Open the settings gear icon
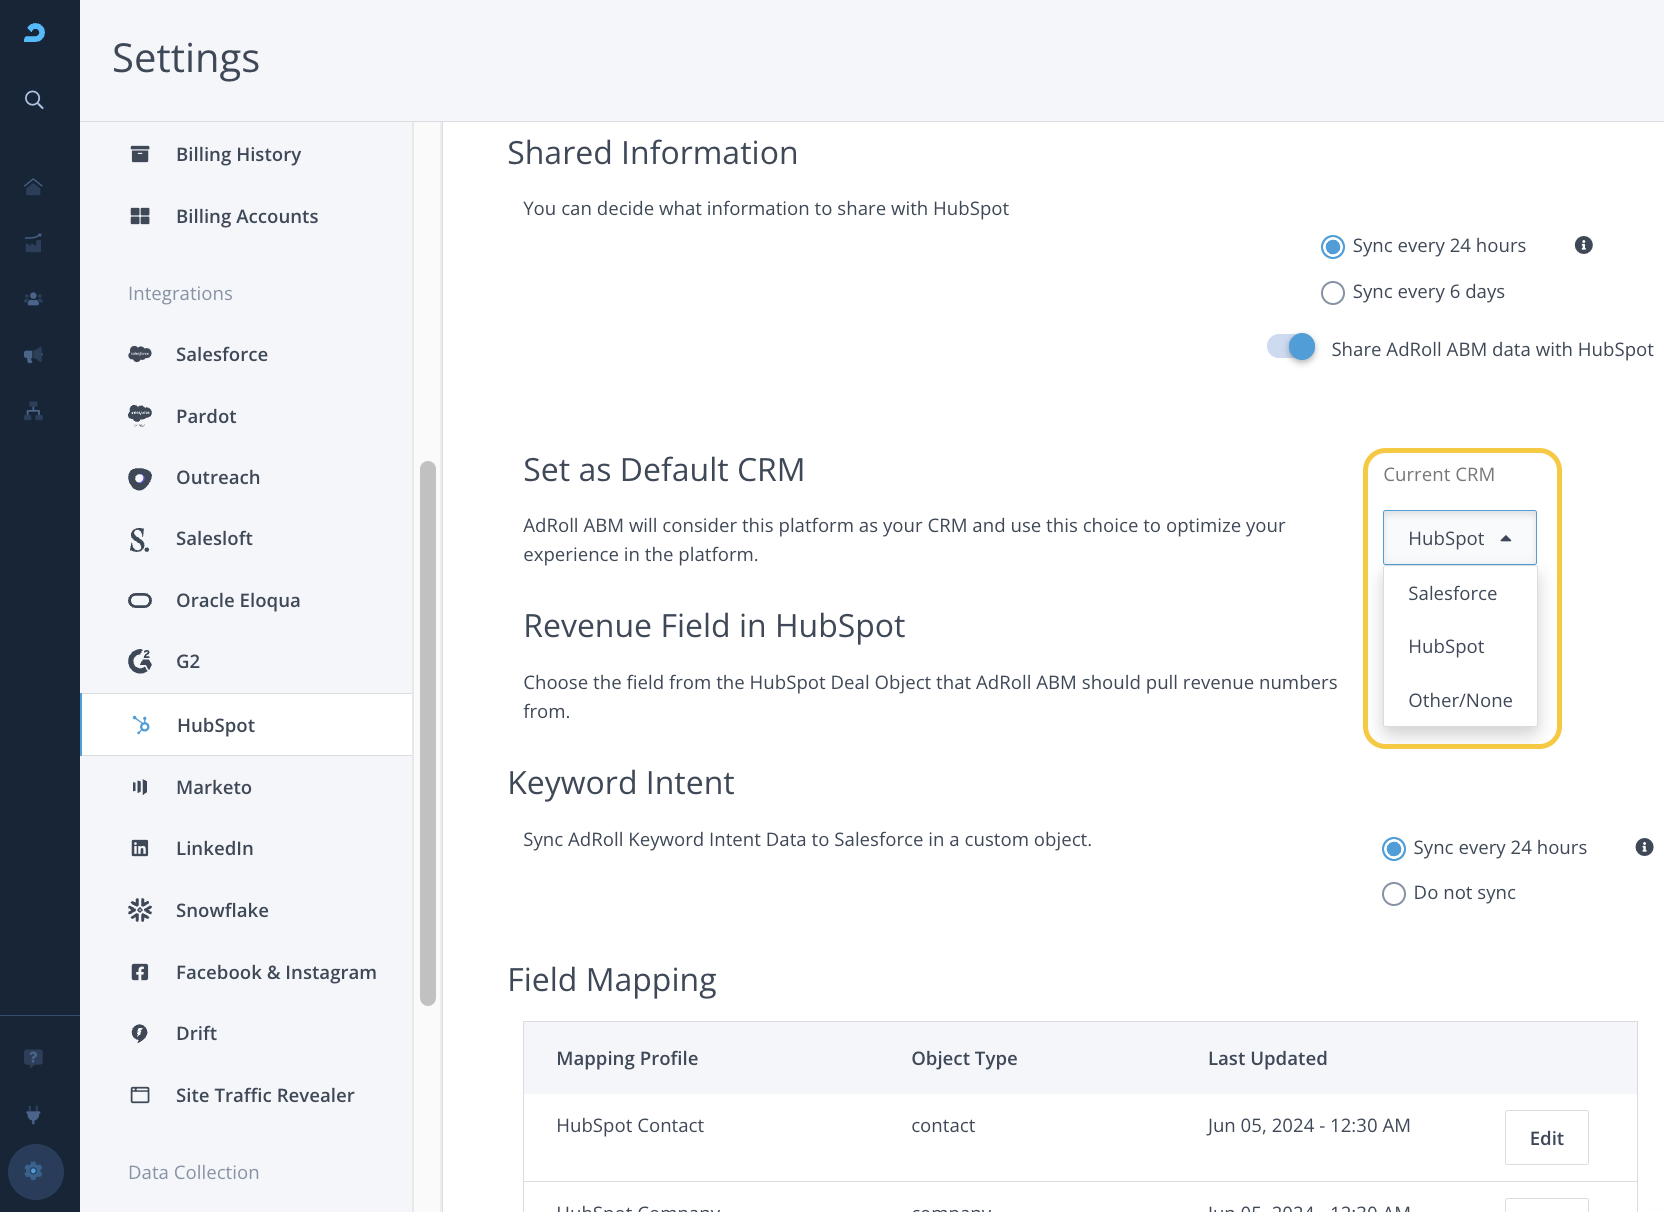Screen dimensions: 1664x1212 [35, 1171]
